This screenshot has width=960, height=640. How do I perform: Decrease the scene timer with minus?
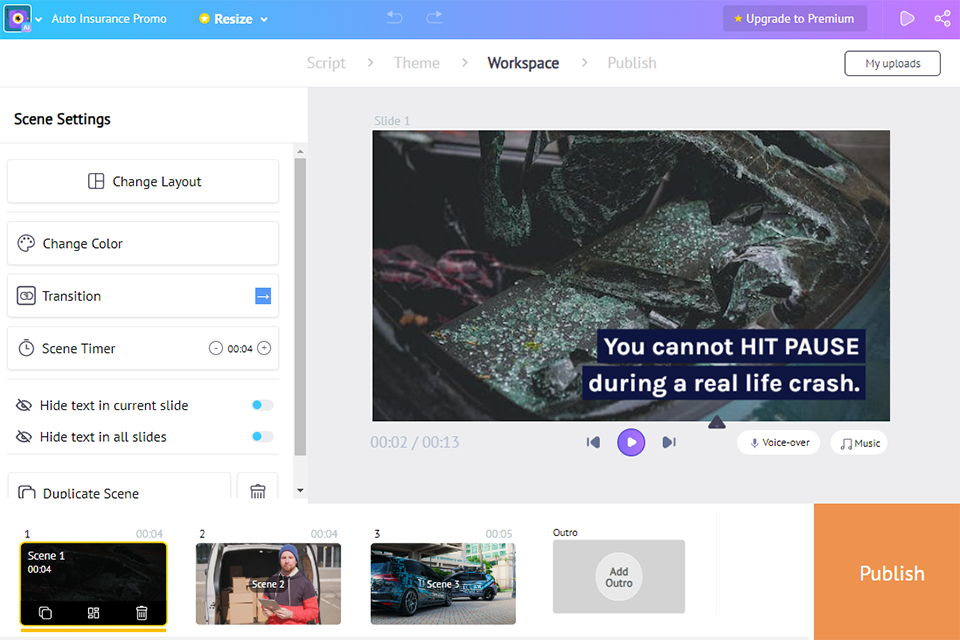pos(216,348)
